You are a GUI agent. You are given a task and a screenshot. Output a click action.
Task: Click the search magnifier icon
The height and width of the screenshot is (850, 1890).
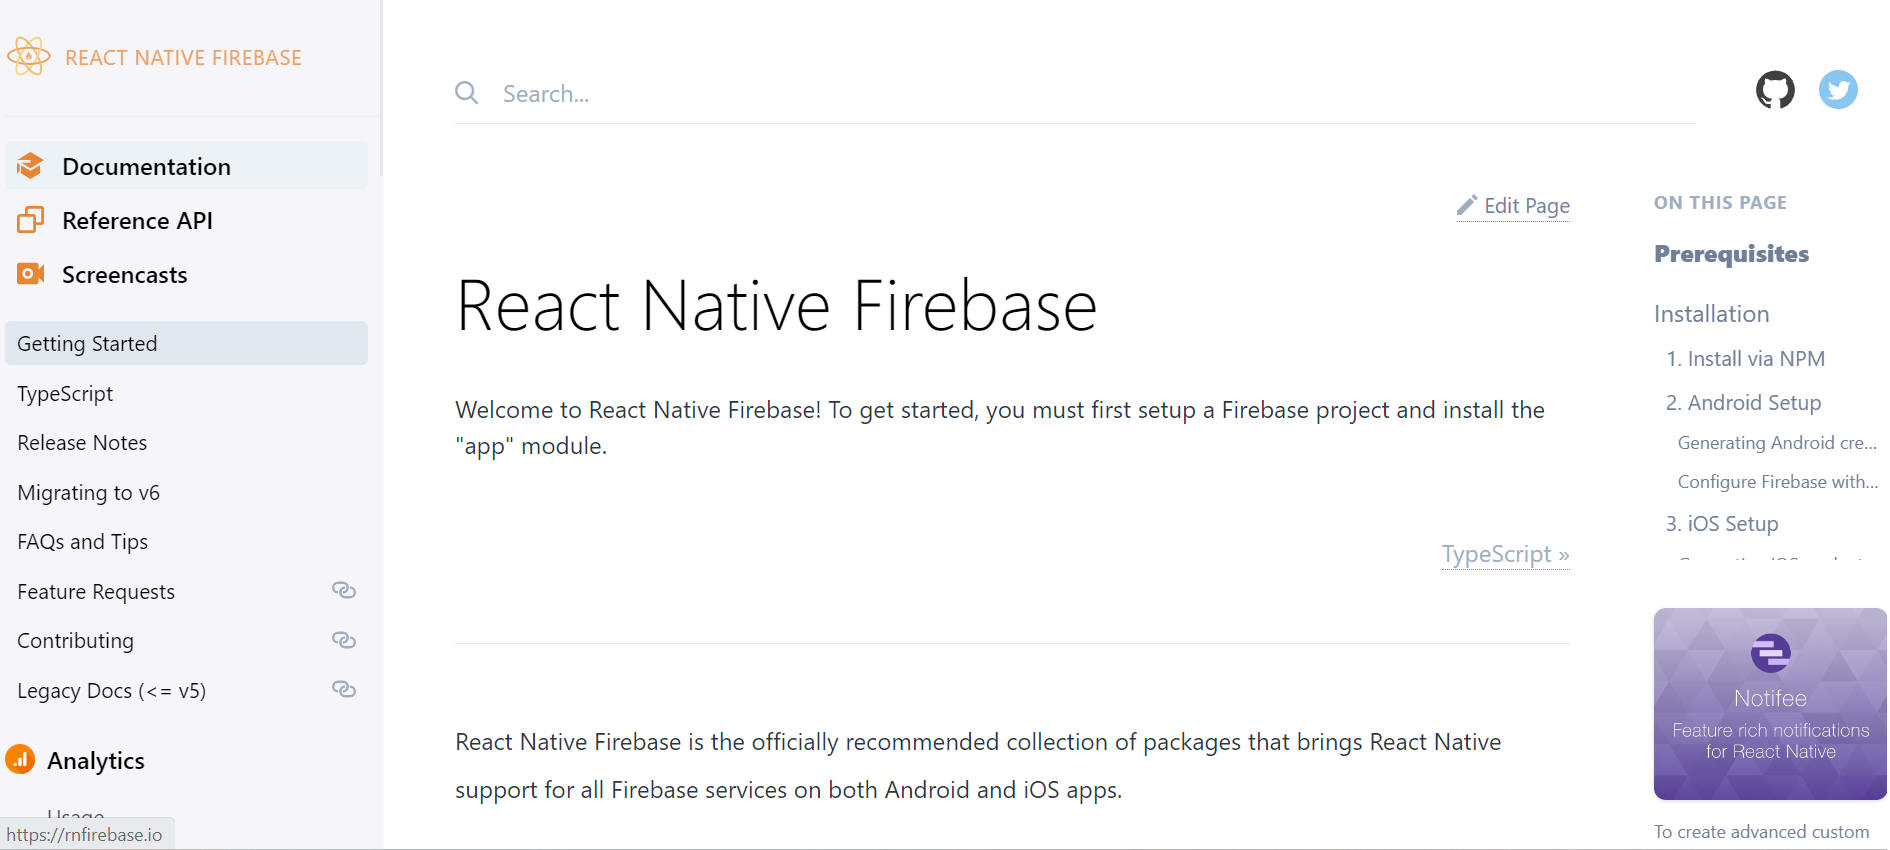(466, 92)
